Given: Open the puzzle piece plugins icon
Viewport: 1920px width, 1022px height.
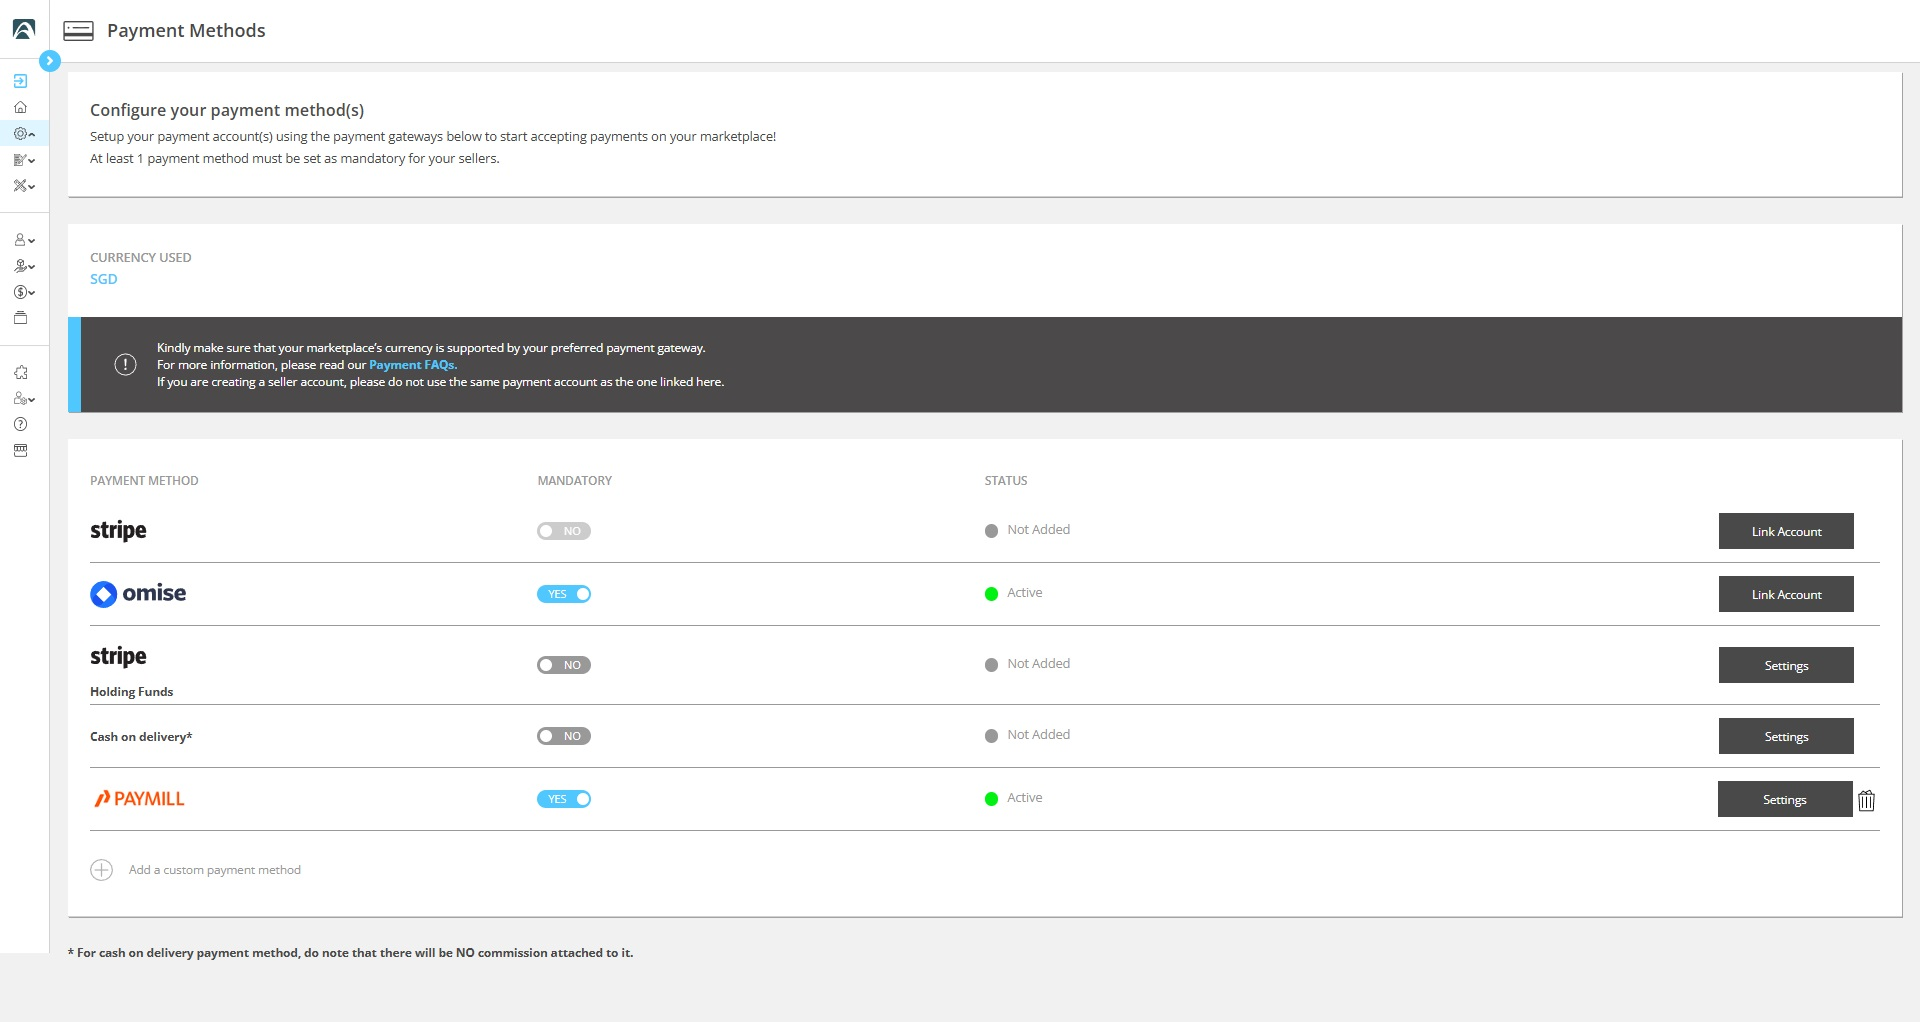Looking at the screenshot, I should (x=20, y=372).
